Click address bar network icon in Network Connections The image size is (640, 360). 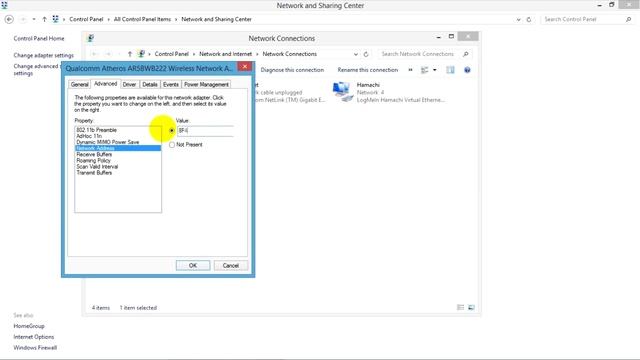coord(141,54)
